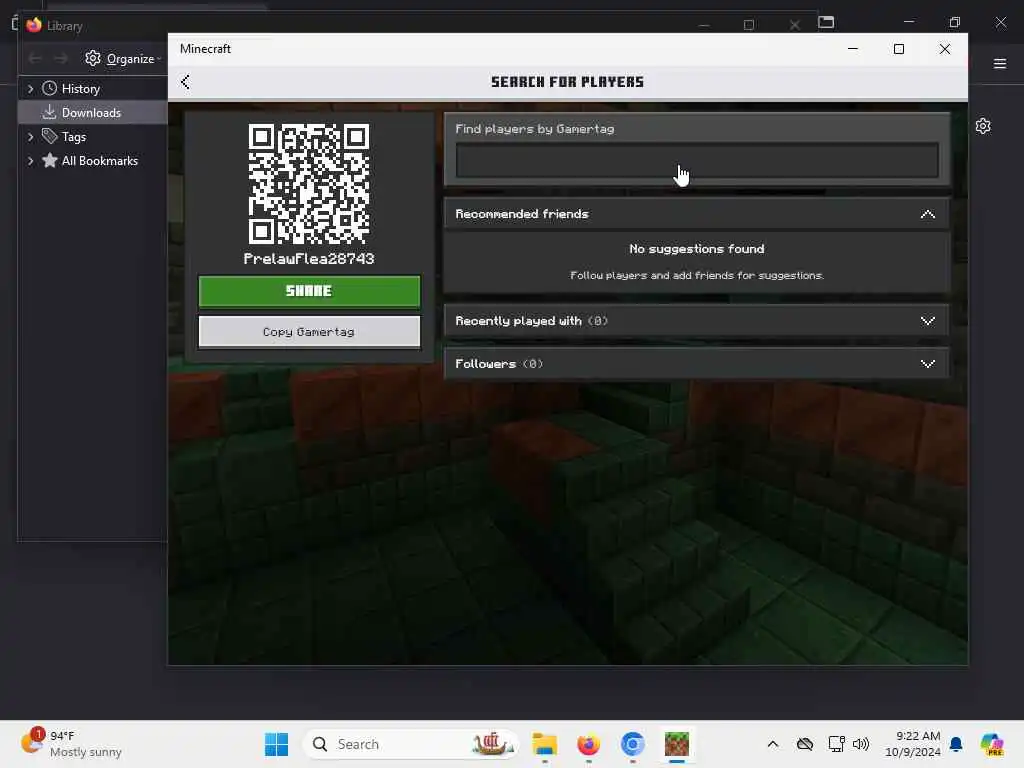The width and height of the screenshot is (1024, 768).
Task: Close the Minecraft window
Action: click(944, 49)
